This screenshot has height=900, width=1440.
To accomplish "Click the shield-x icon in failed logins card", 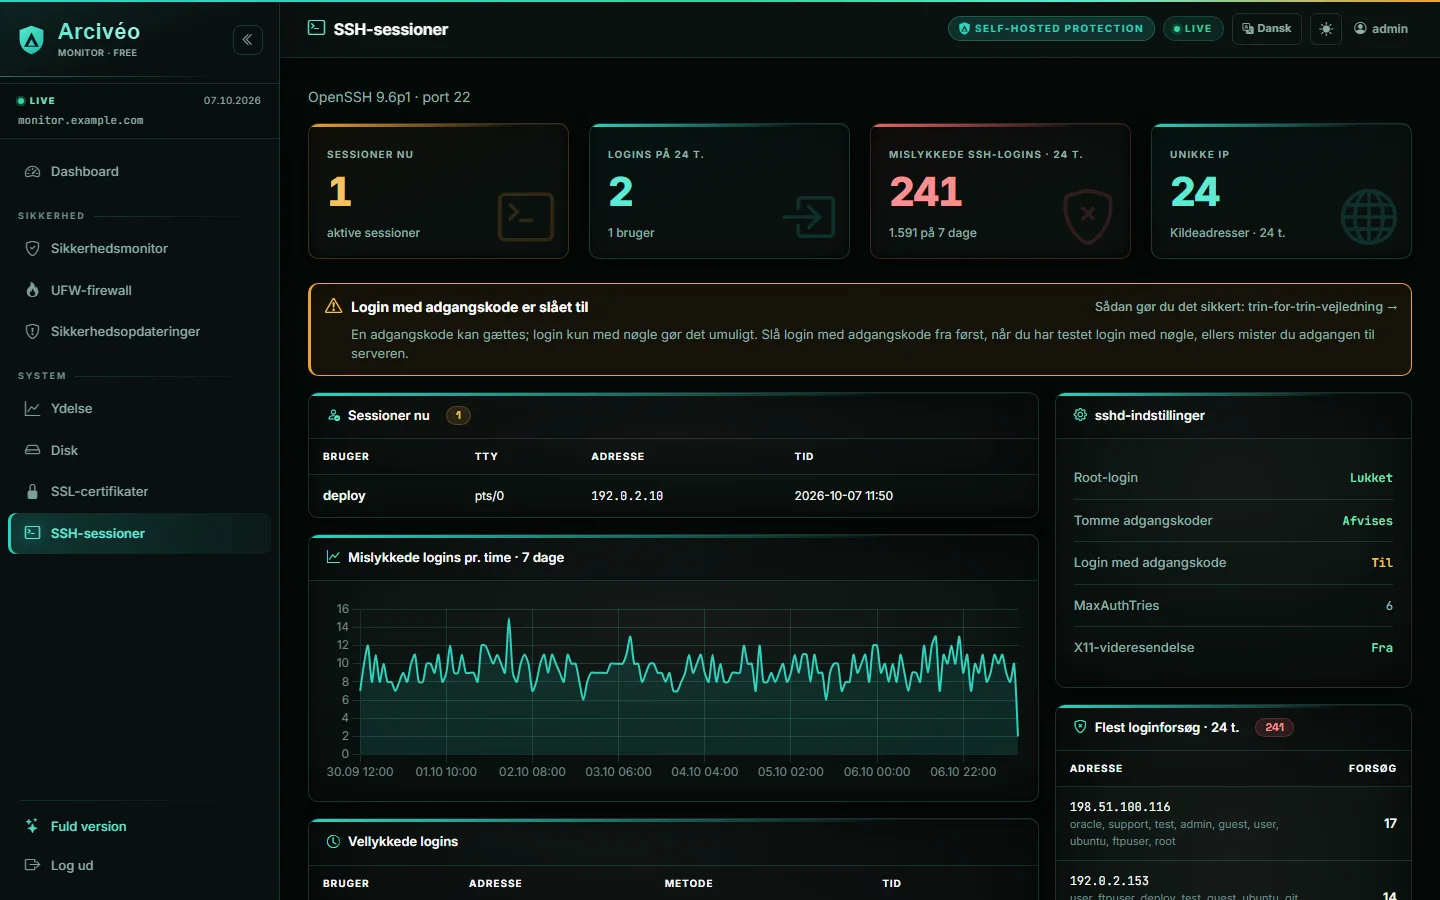I will tap(1088, 217).
